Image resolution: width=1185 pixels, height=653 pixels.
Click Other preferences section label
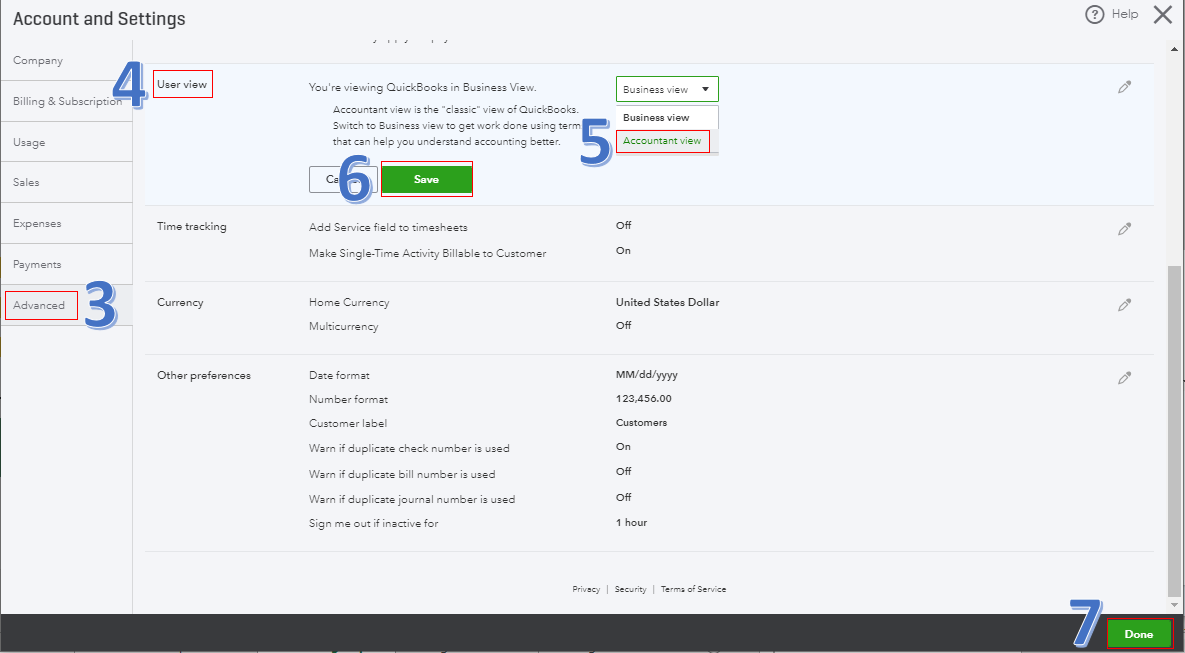(x=204, y=375)
